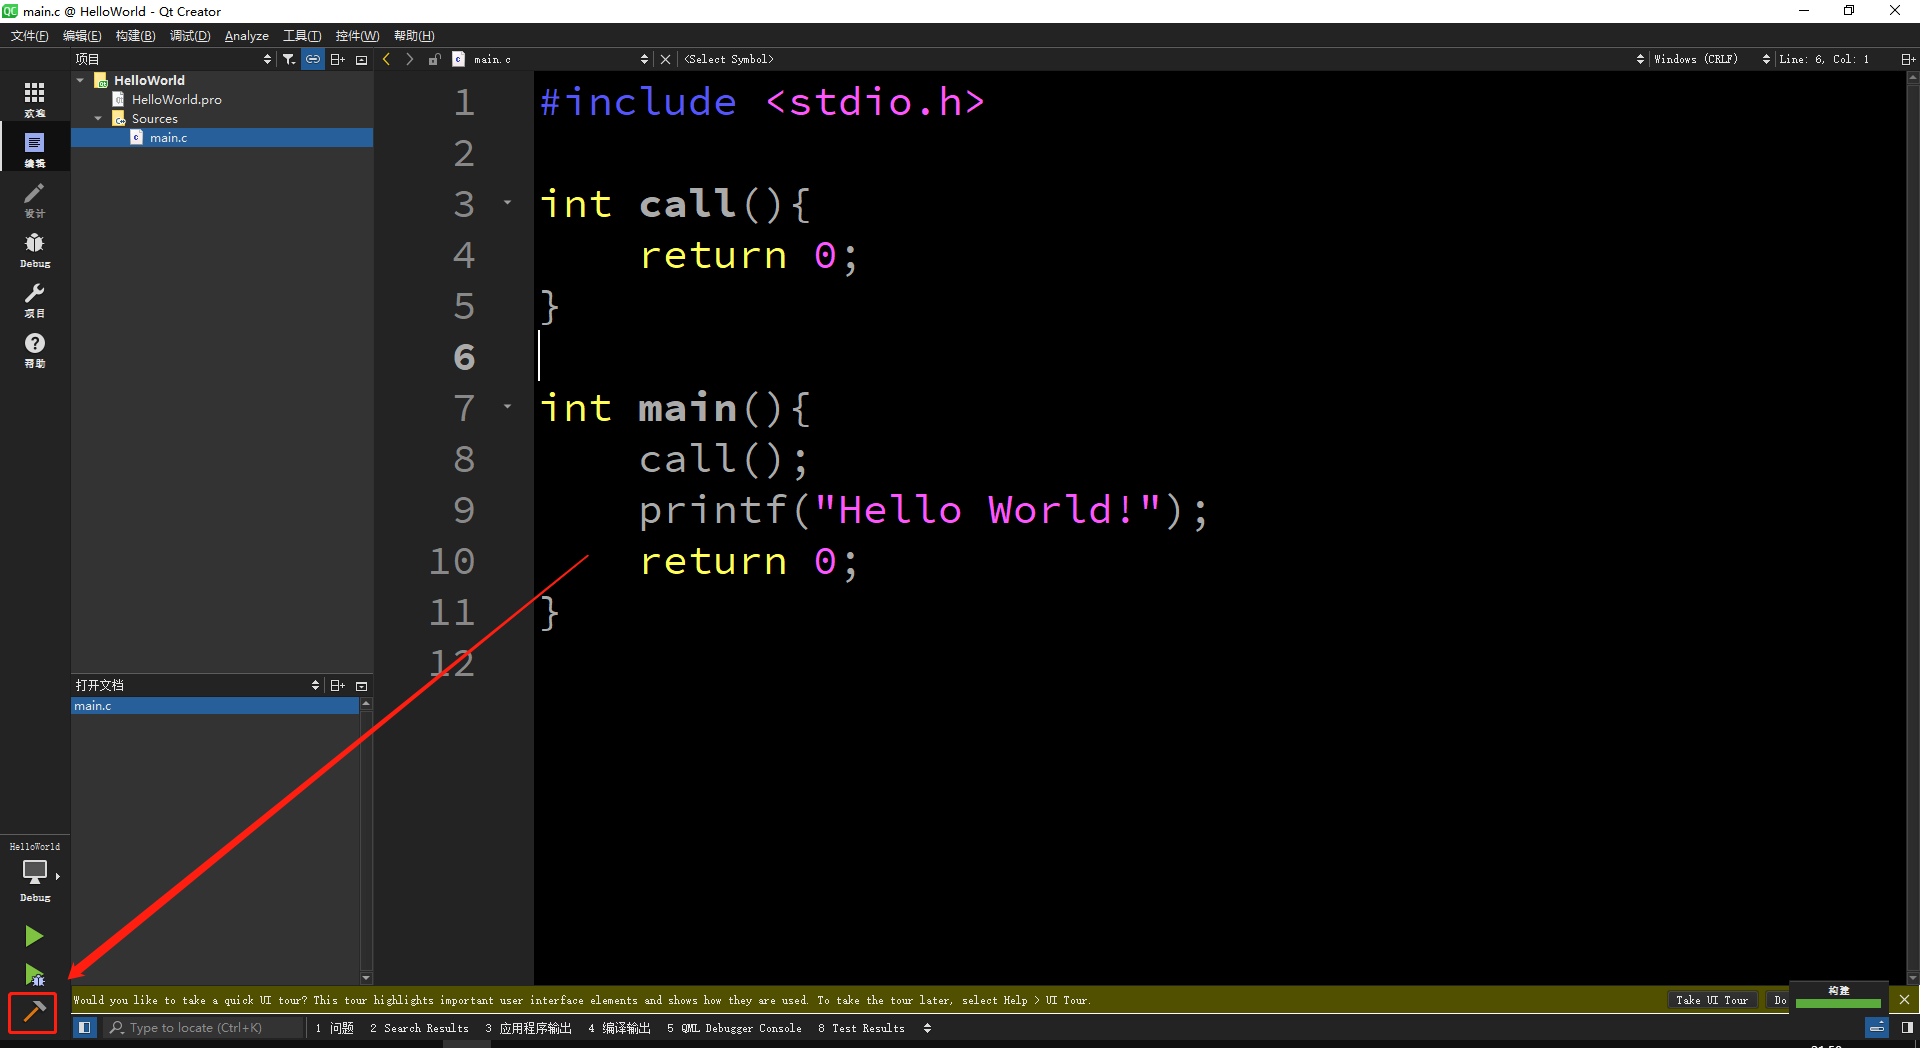Toggle progress details button in status bar

point(1877,1027)
